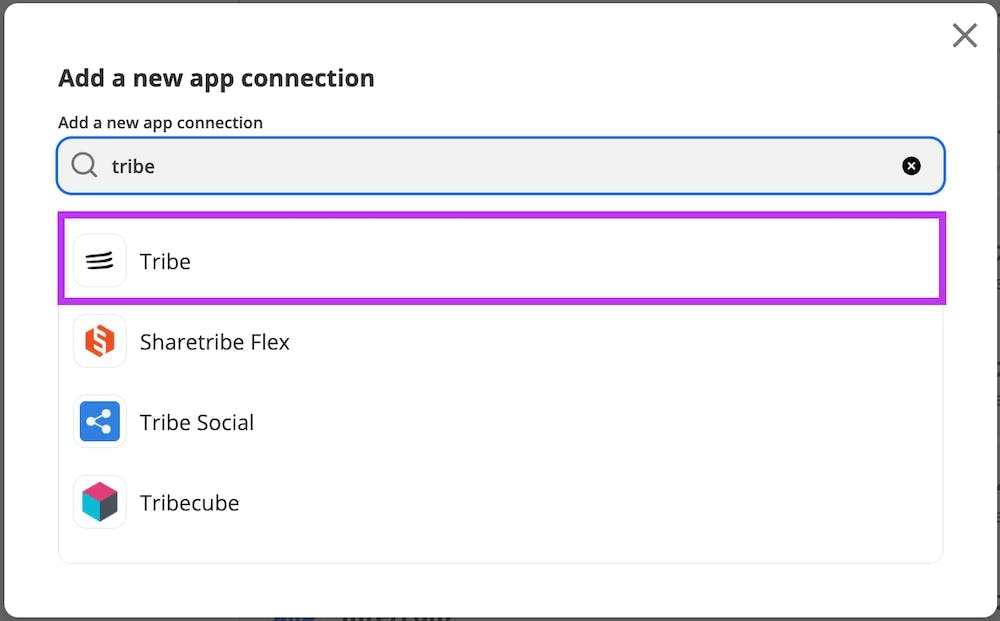Click the blue Tribe Social share icon

(100, 422)
